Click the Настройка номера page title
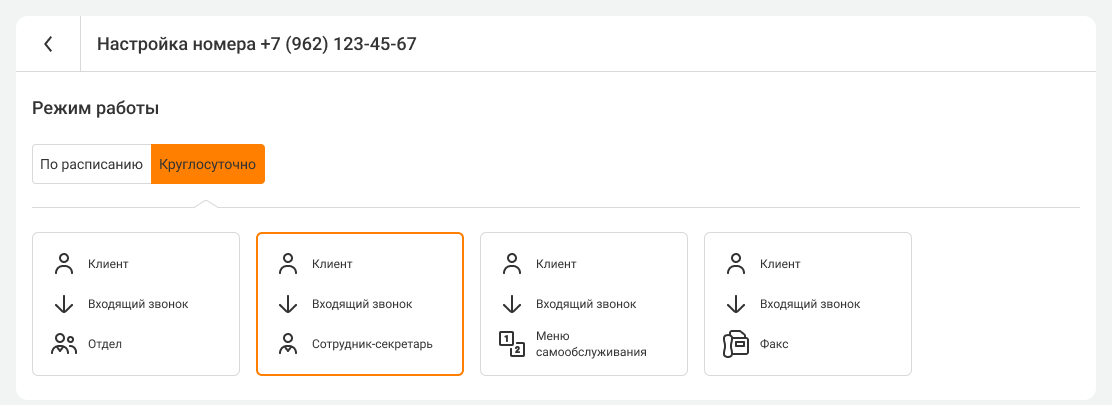 tap(256, 44)
